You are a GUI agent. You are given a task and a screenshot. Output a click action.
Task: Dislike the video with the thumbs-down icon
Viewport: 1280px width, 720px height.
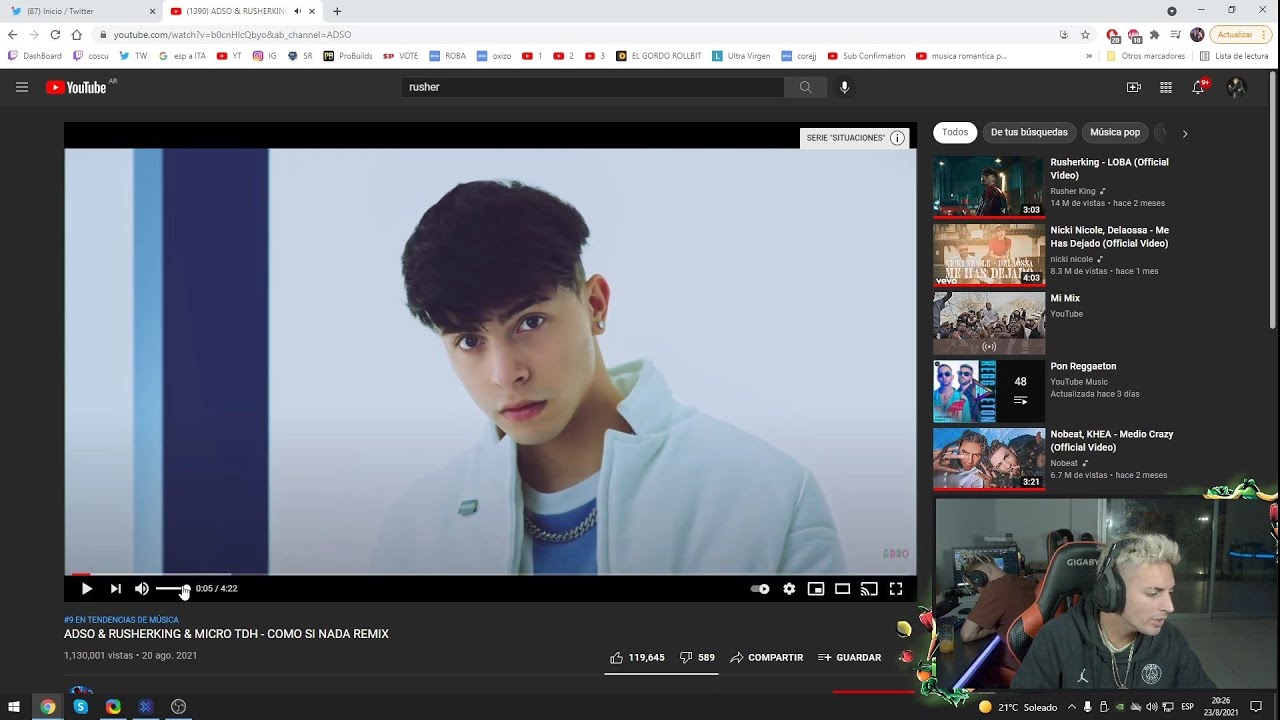686,658
